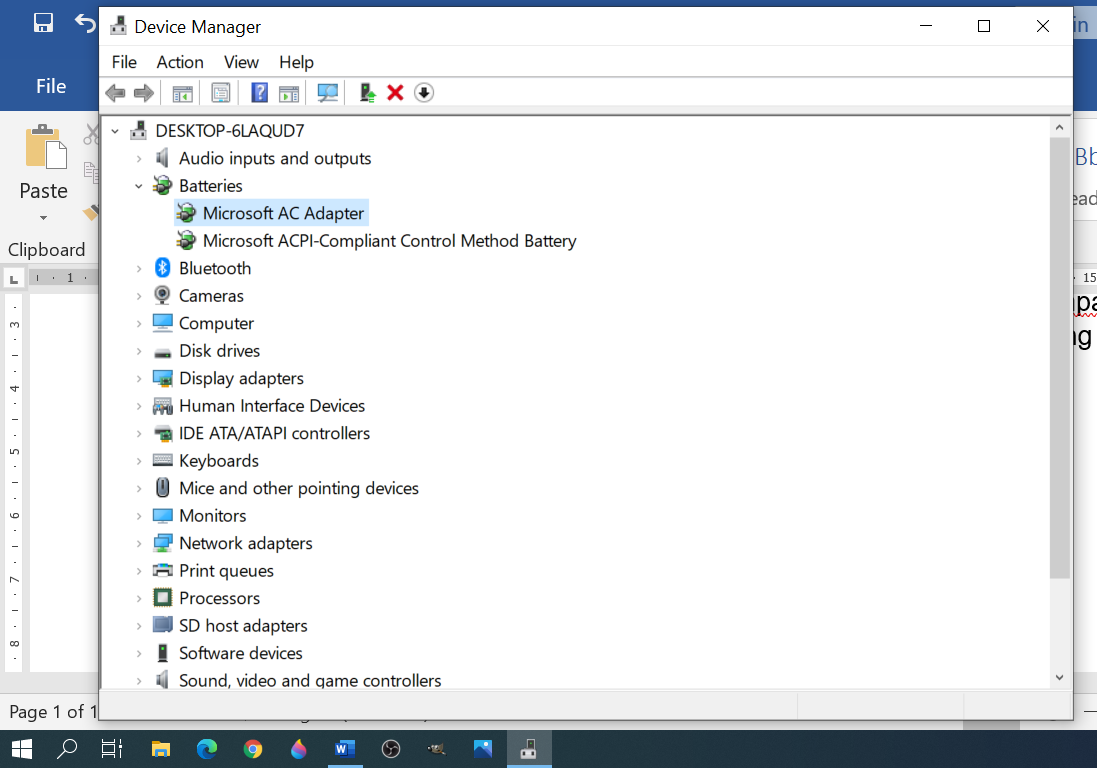Click the vertical scrollbar thumb

point(1059,358)
